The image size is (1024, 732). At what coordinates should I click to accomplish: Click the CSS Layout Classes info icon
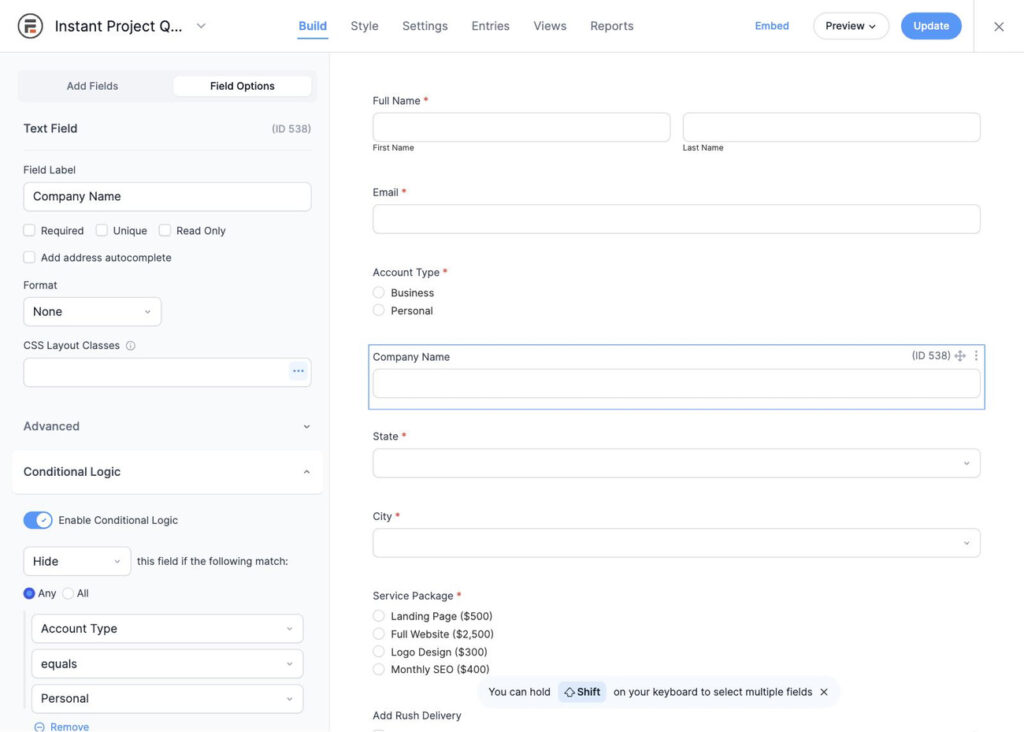click(131, 345)
